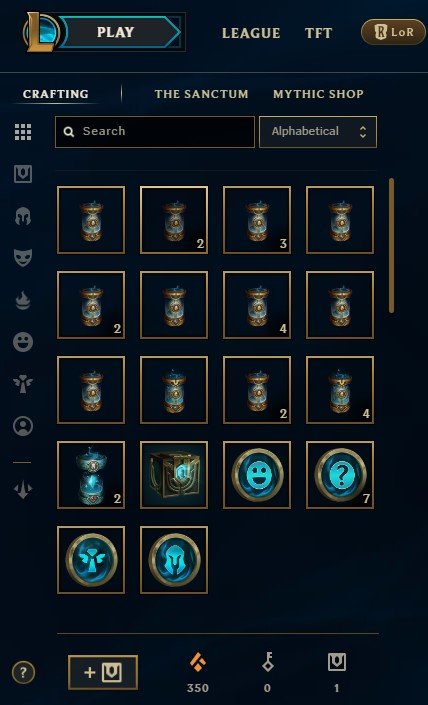Open the help question mark icon

point(23,673)
